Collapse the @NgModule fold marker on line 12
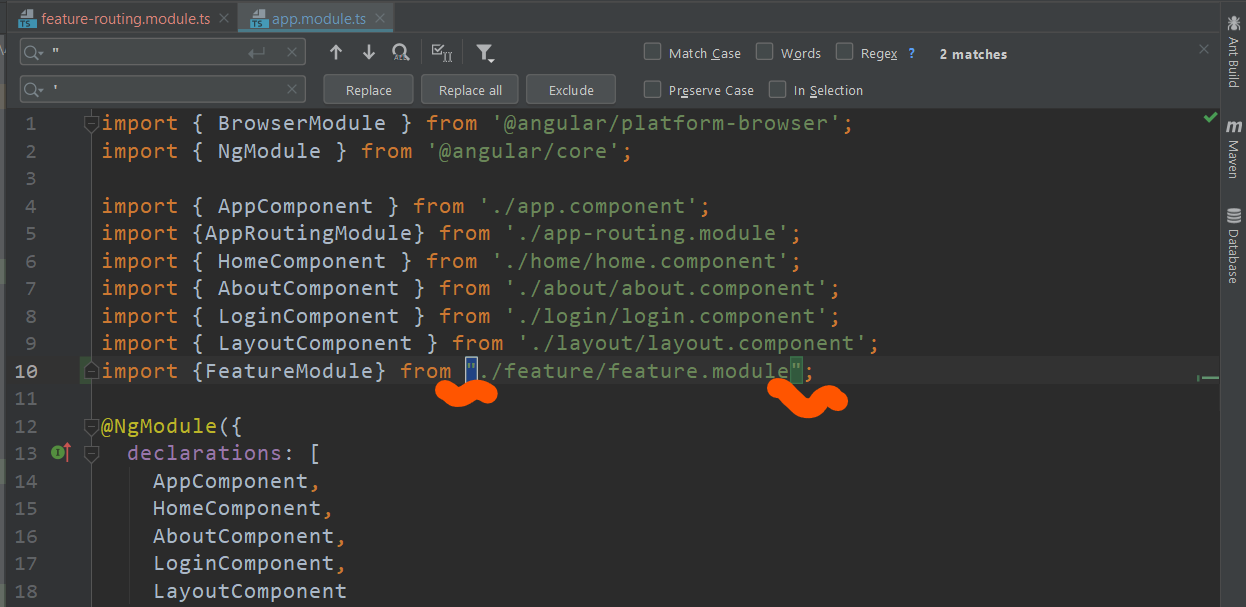This screenshot has height=607, width=1246. pyautogui.click(x=91, y=426)
